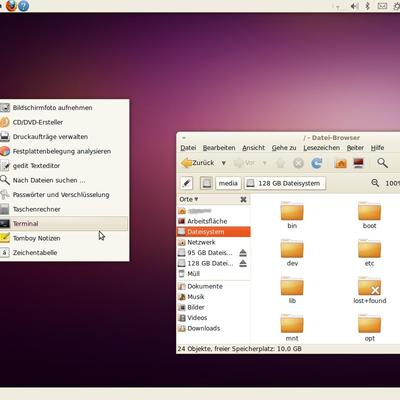Open the help icon in the top panel

tap(24, 6)
